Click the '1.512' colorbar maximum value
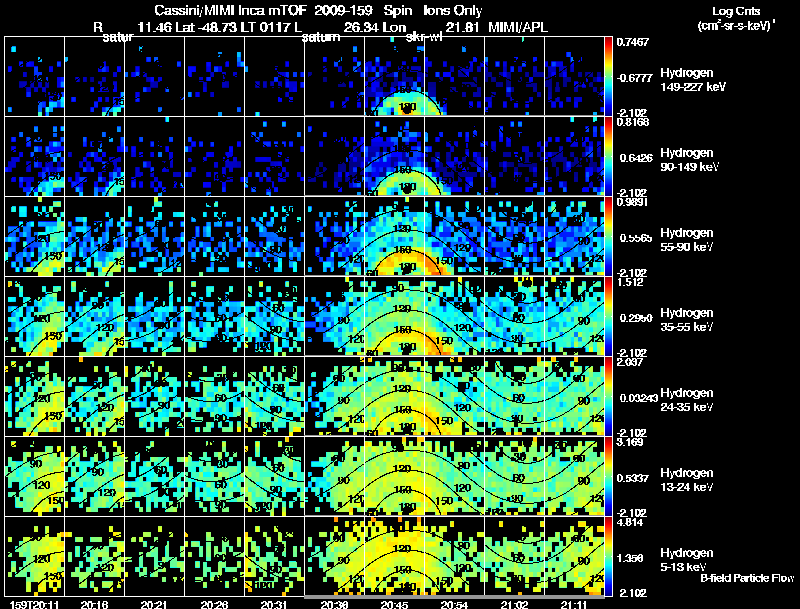800x609 pixels. (630, 283)
